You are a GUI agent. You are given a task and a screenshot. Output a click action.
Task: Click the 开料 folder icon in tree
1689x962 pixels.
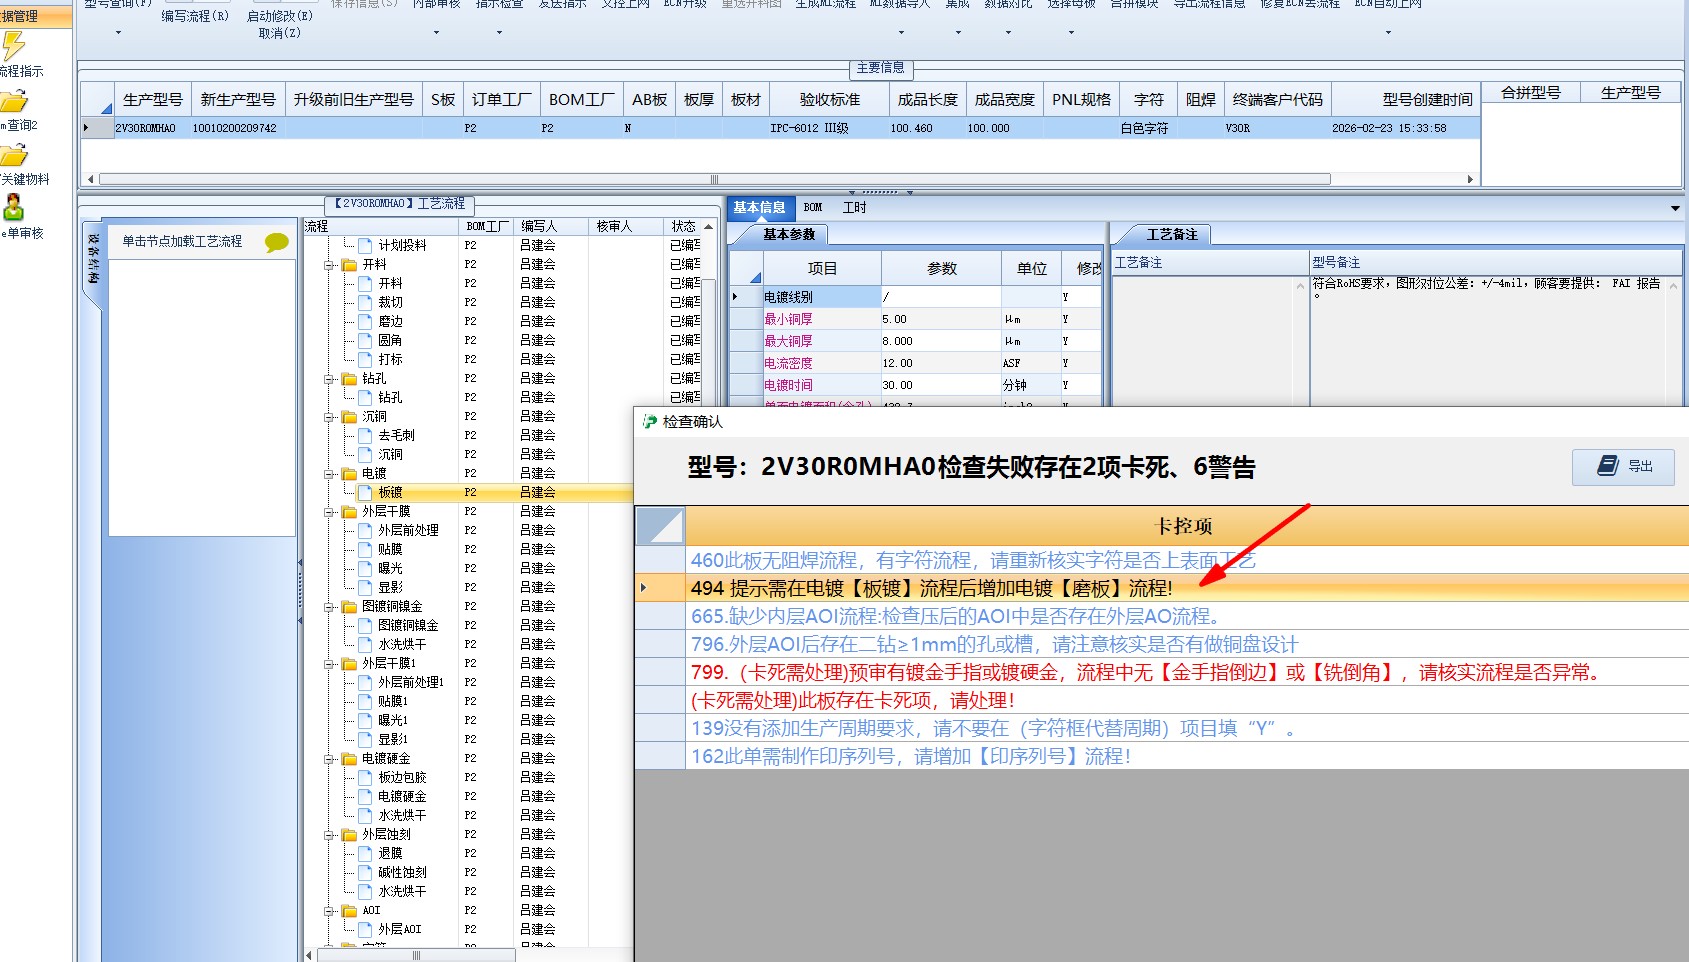(x=349, y=265)
